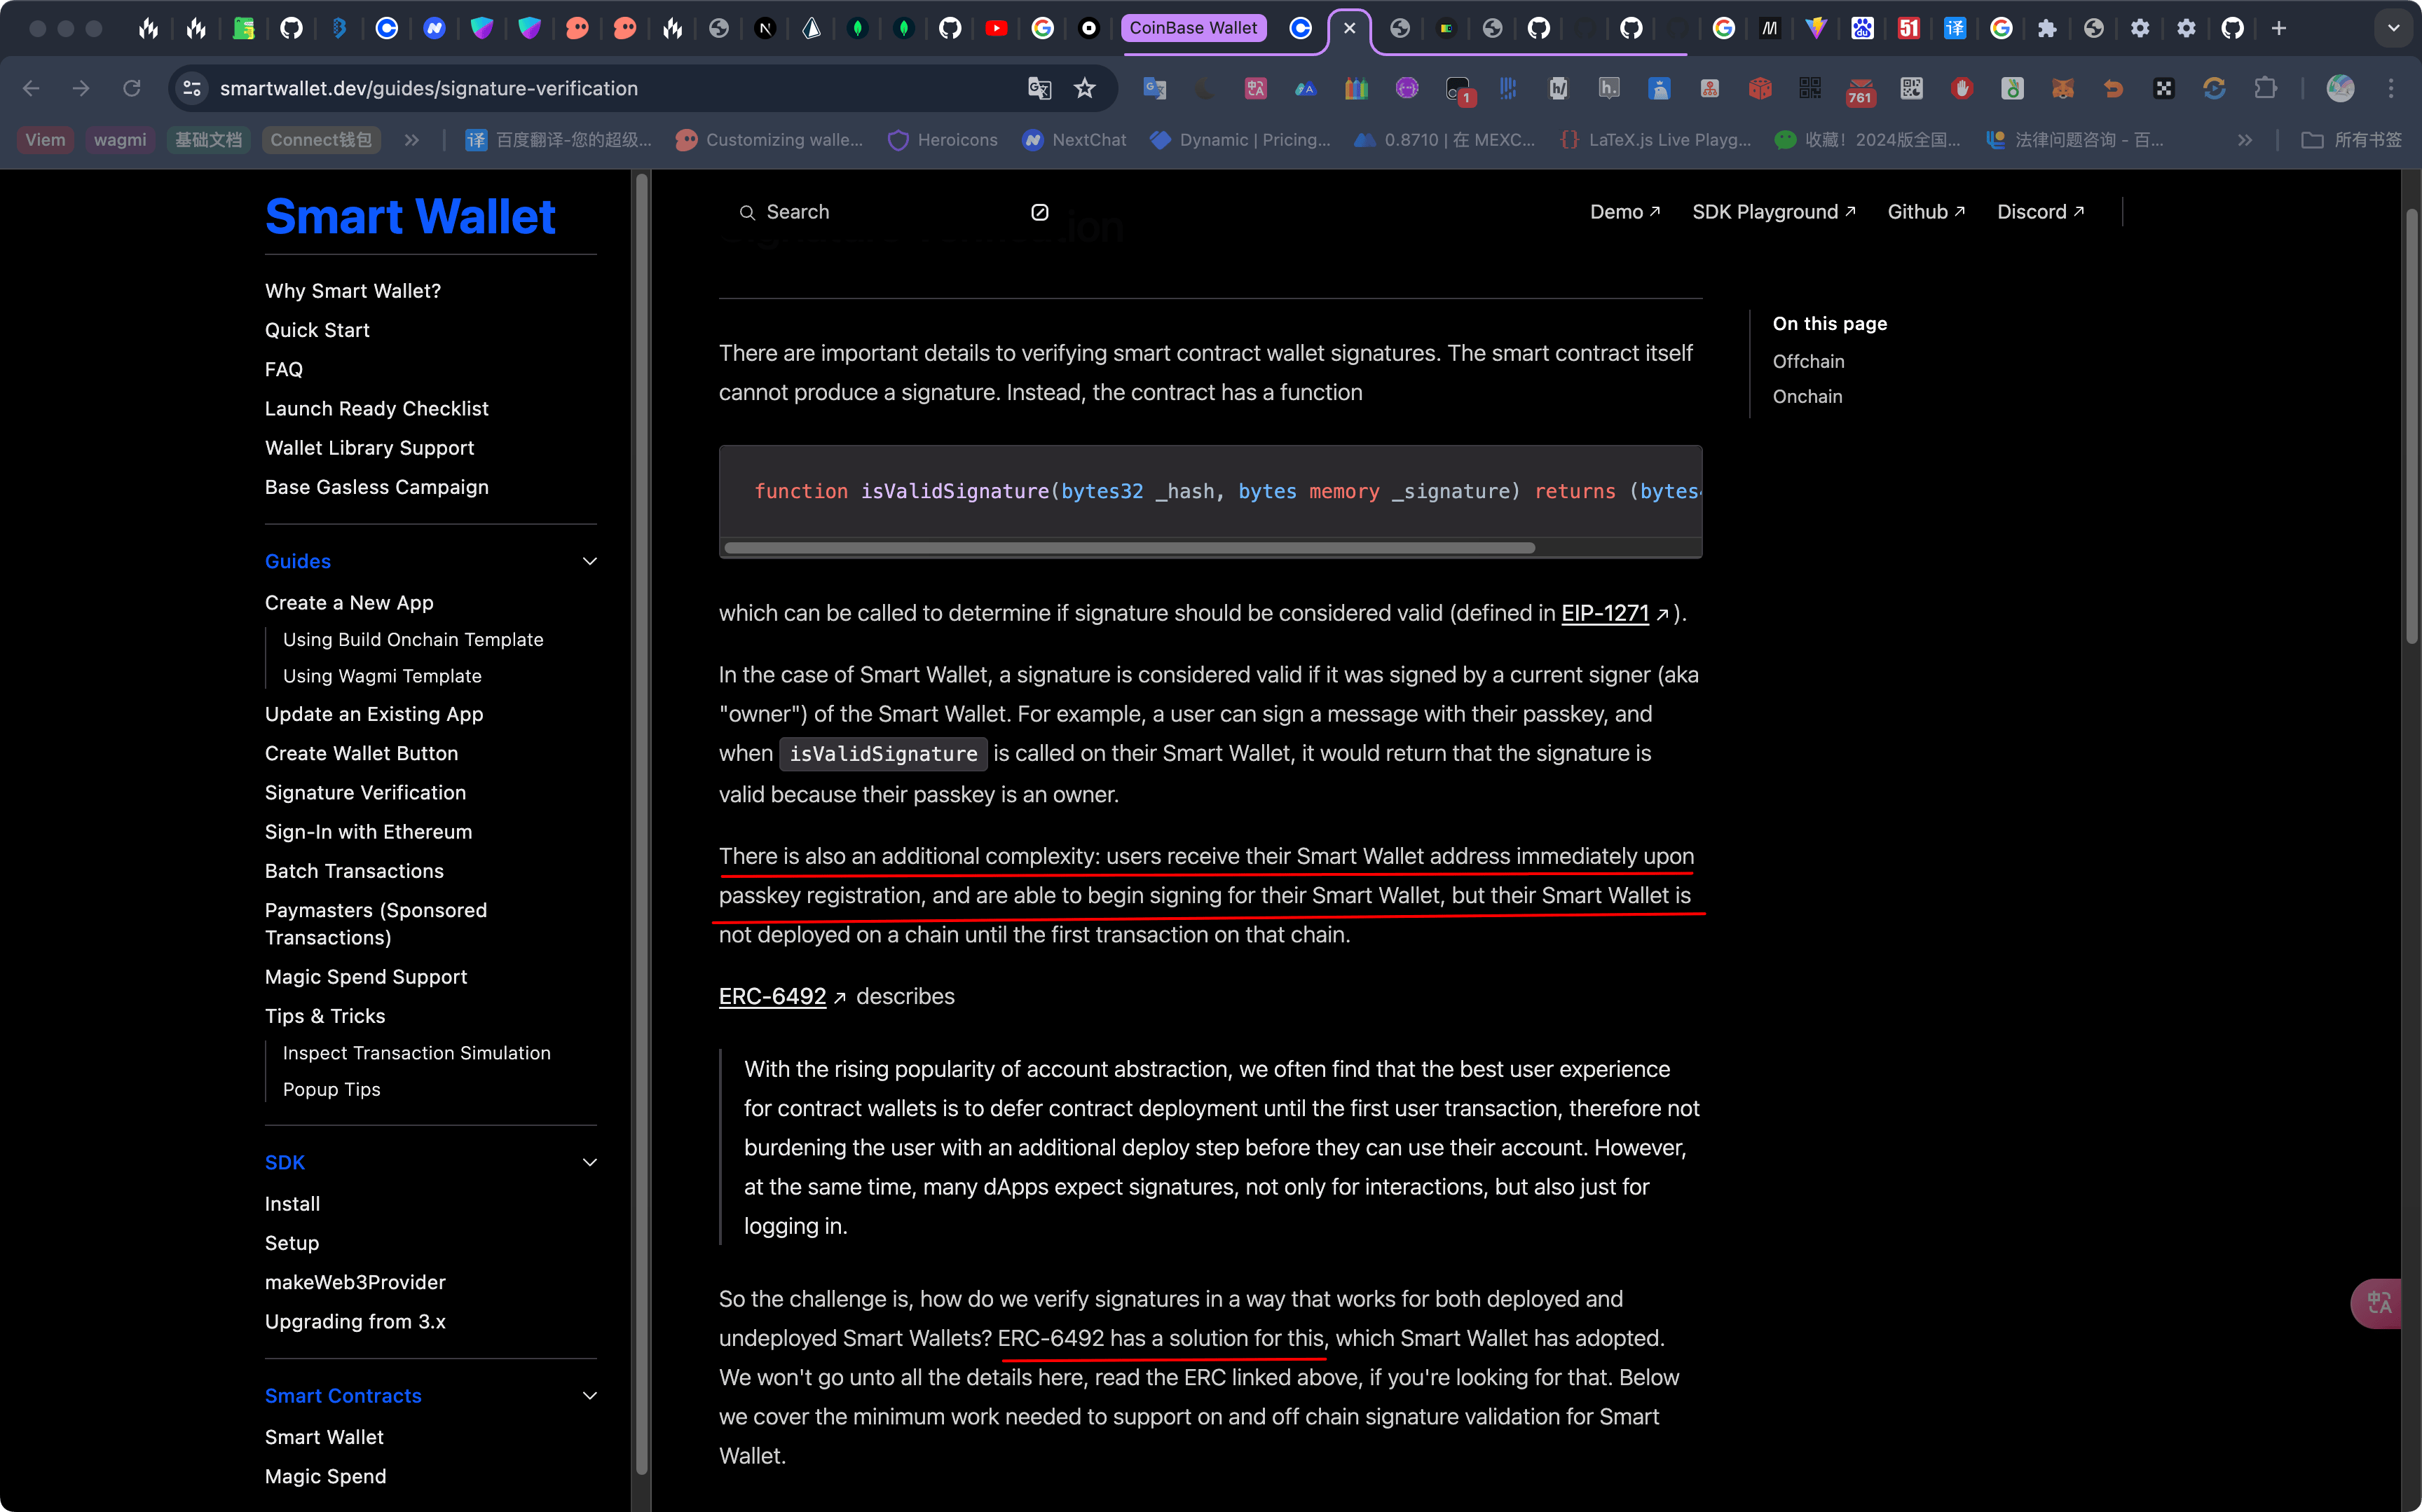
Task: Click the code block horizontal scrollbar
Action: coord(1130,548)
